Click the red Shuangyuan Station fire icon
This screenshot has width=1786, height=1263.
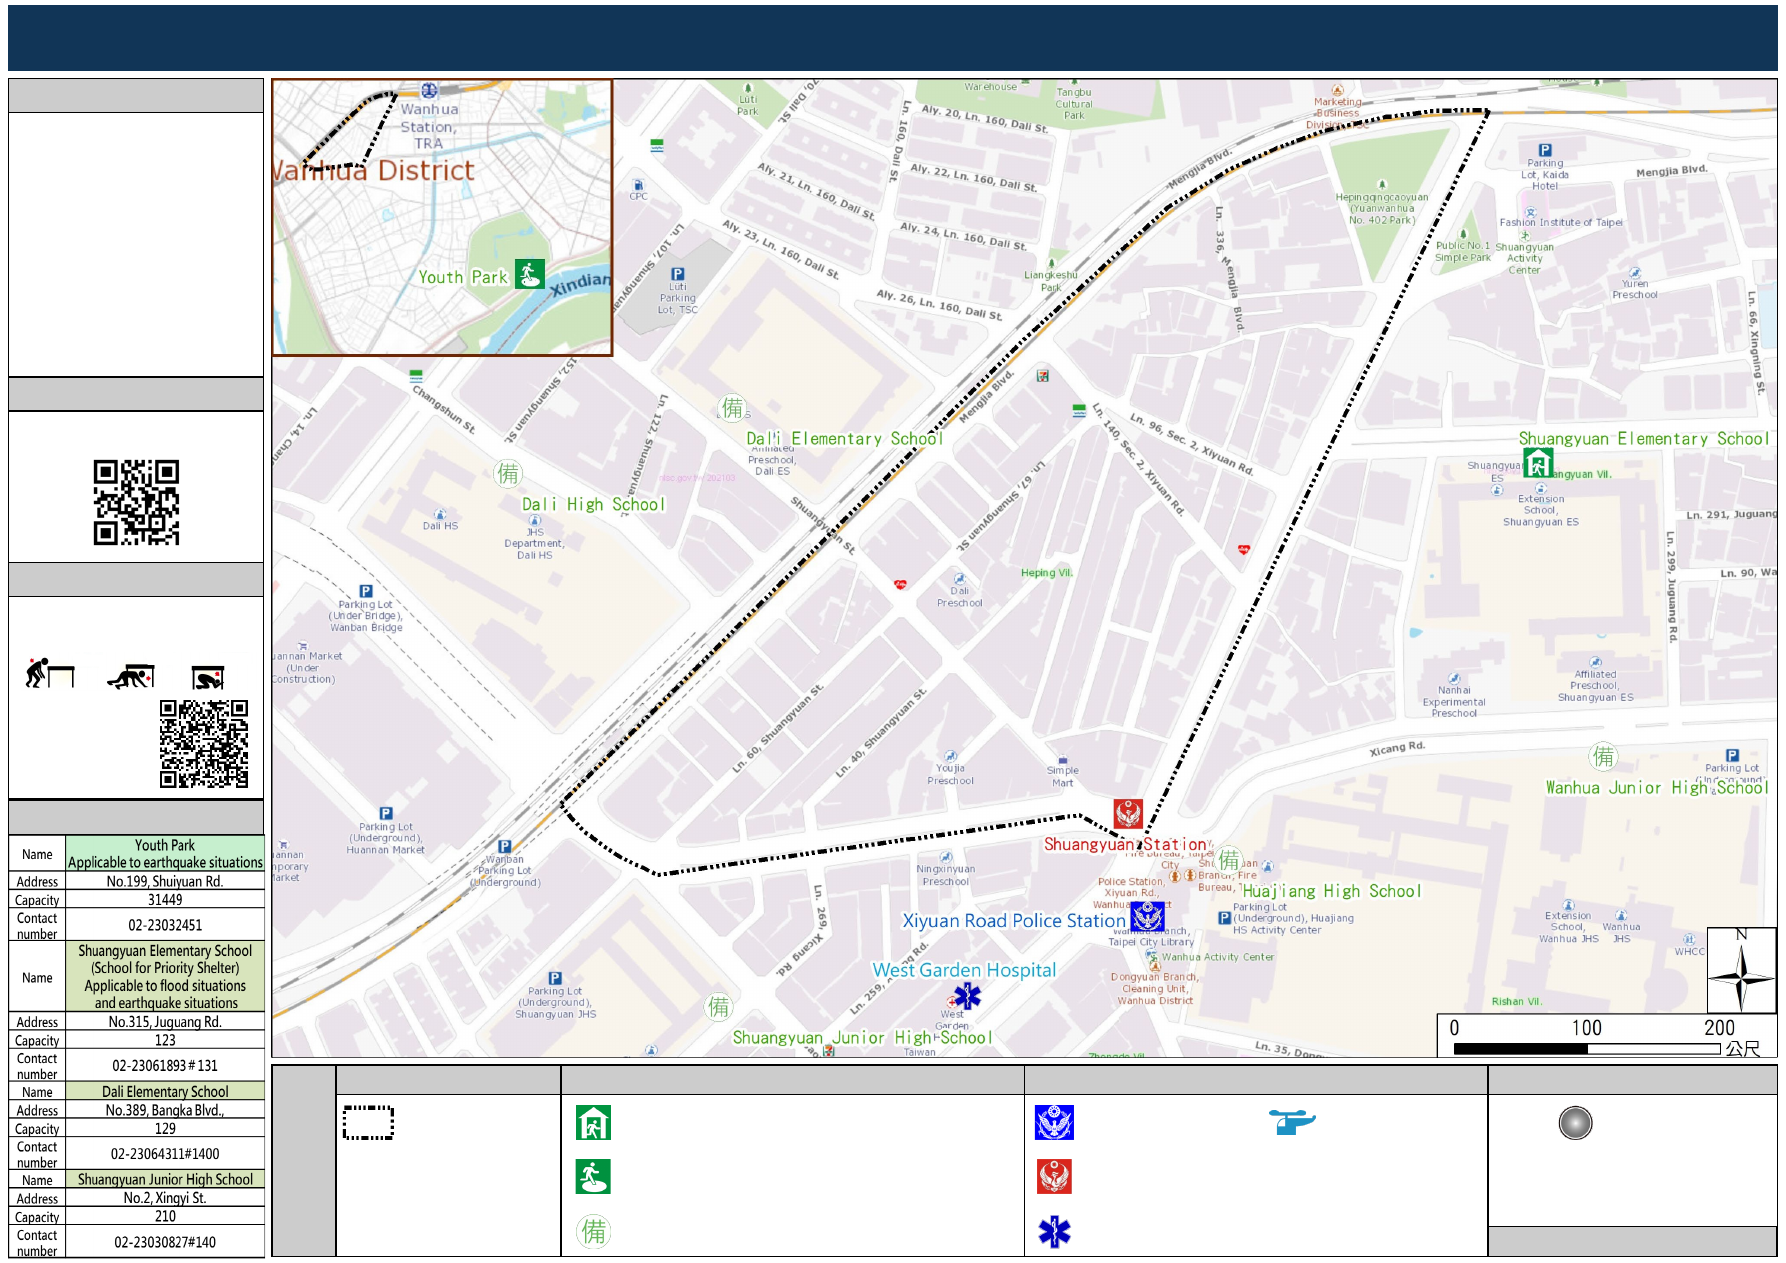pyautogui.click(x=1128, y=814)
